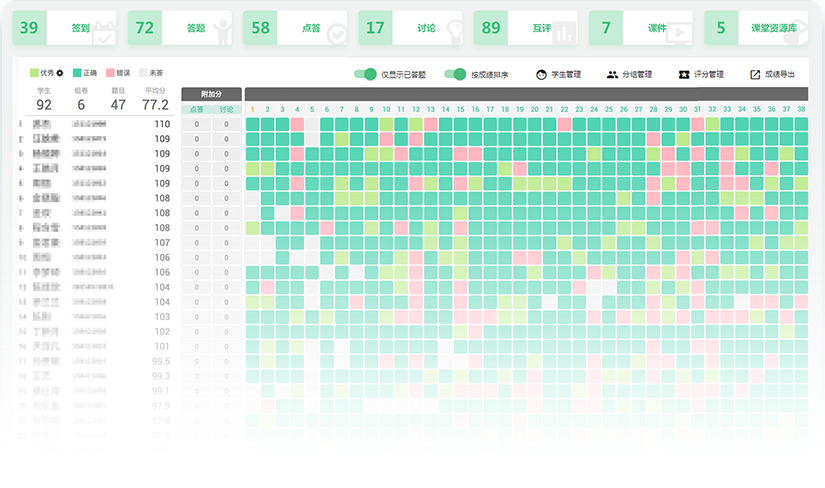This screenshot has height=488, width=825.
Task: Click the green 正确 legend swatch
Action: 78,73
